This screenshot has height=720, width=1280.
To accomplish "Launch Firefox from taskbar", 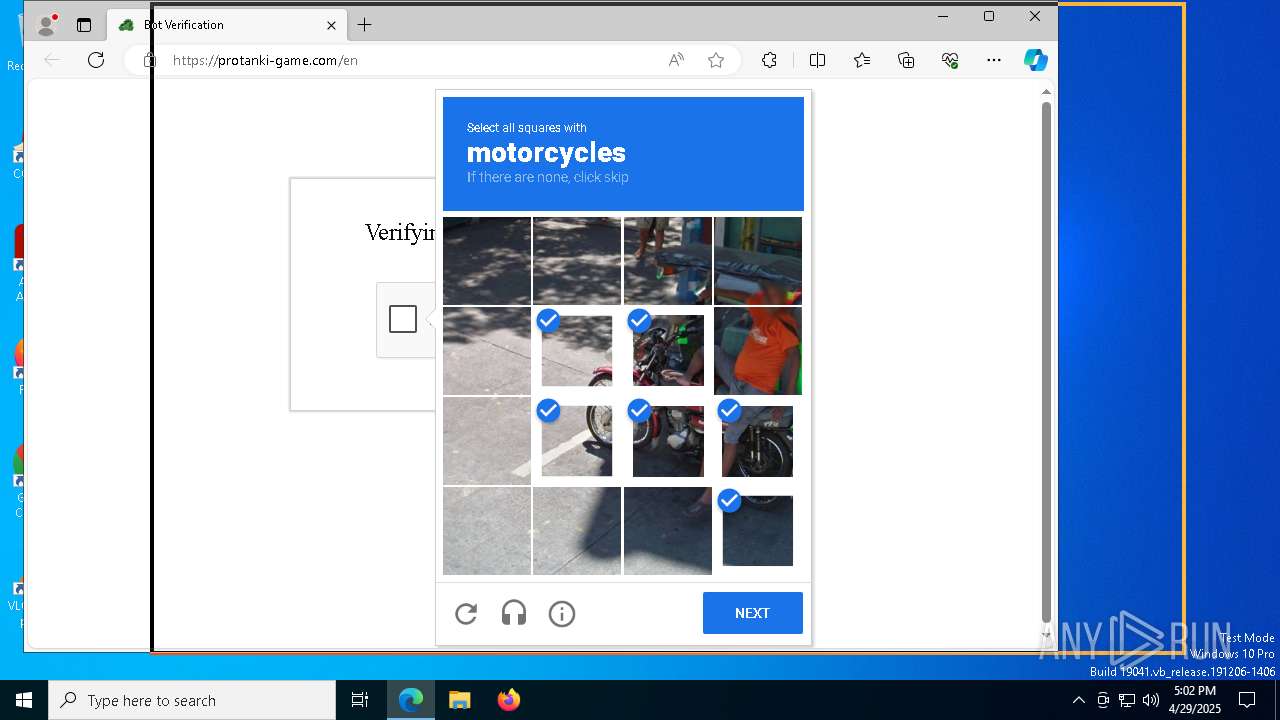I will 508,700.
